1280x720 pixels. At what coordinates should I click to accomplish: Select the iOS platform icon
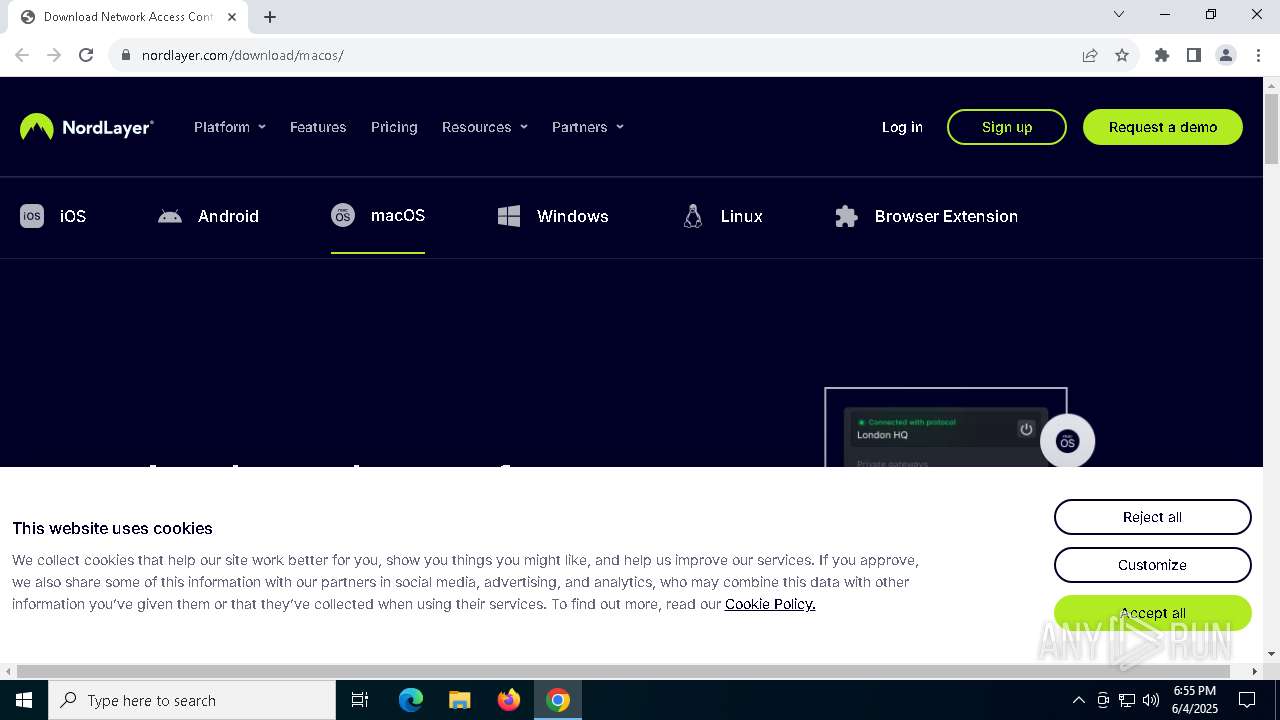[32, 216]
